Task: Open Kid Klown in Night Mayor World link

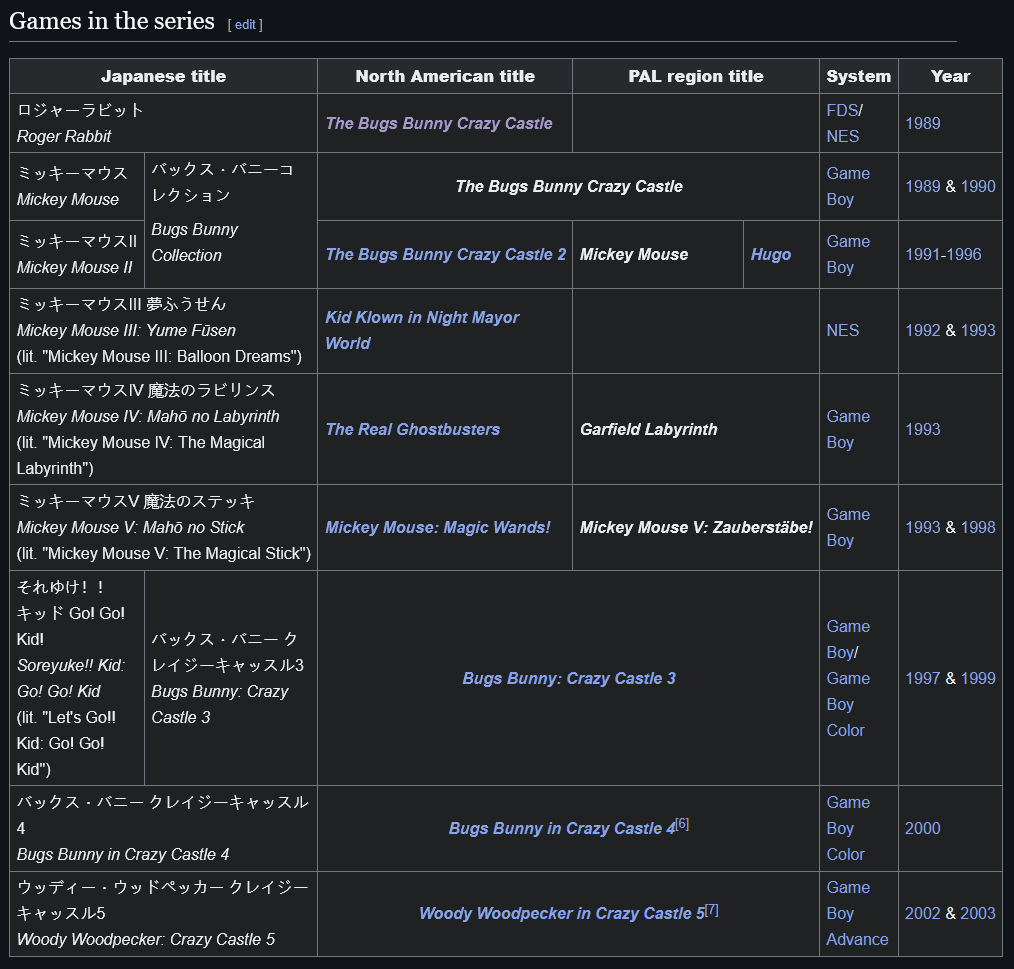Action: [x=422, y=330]
